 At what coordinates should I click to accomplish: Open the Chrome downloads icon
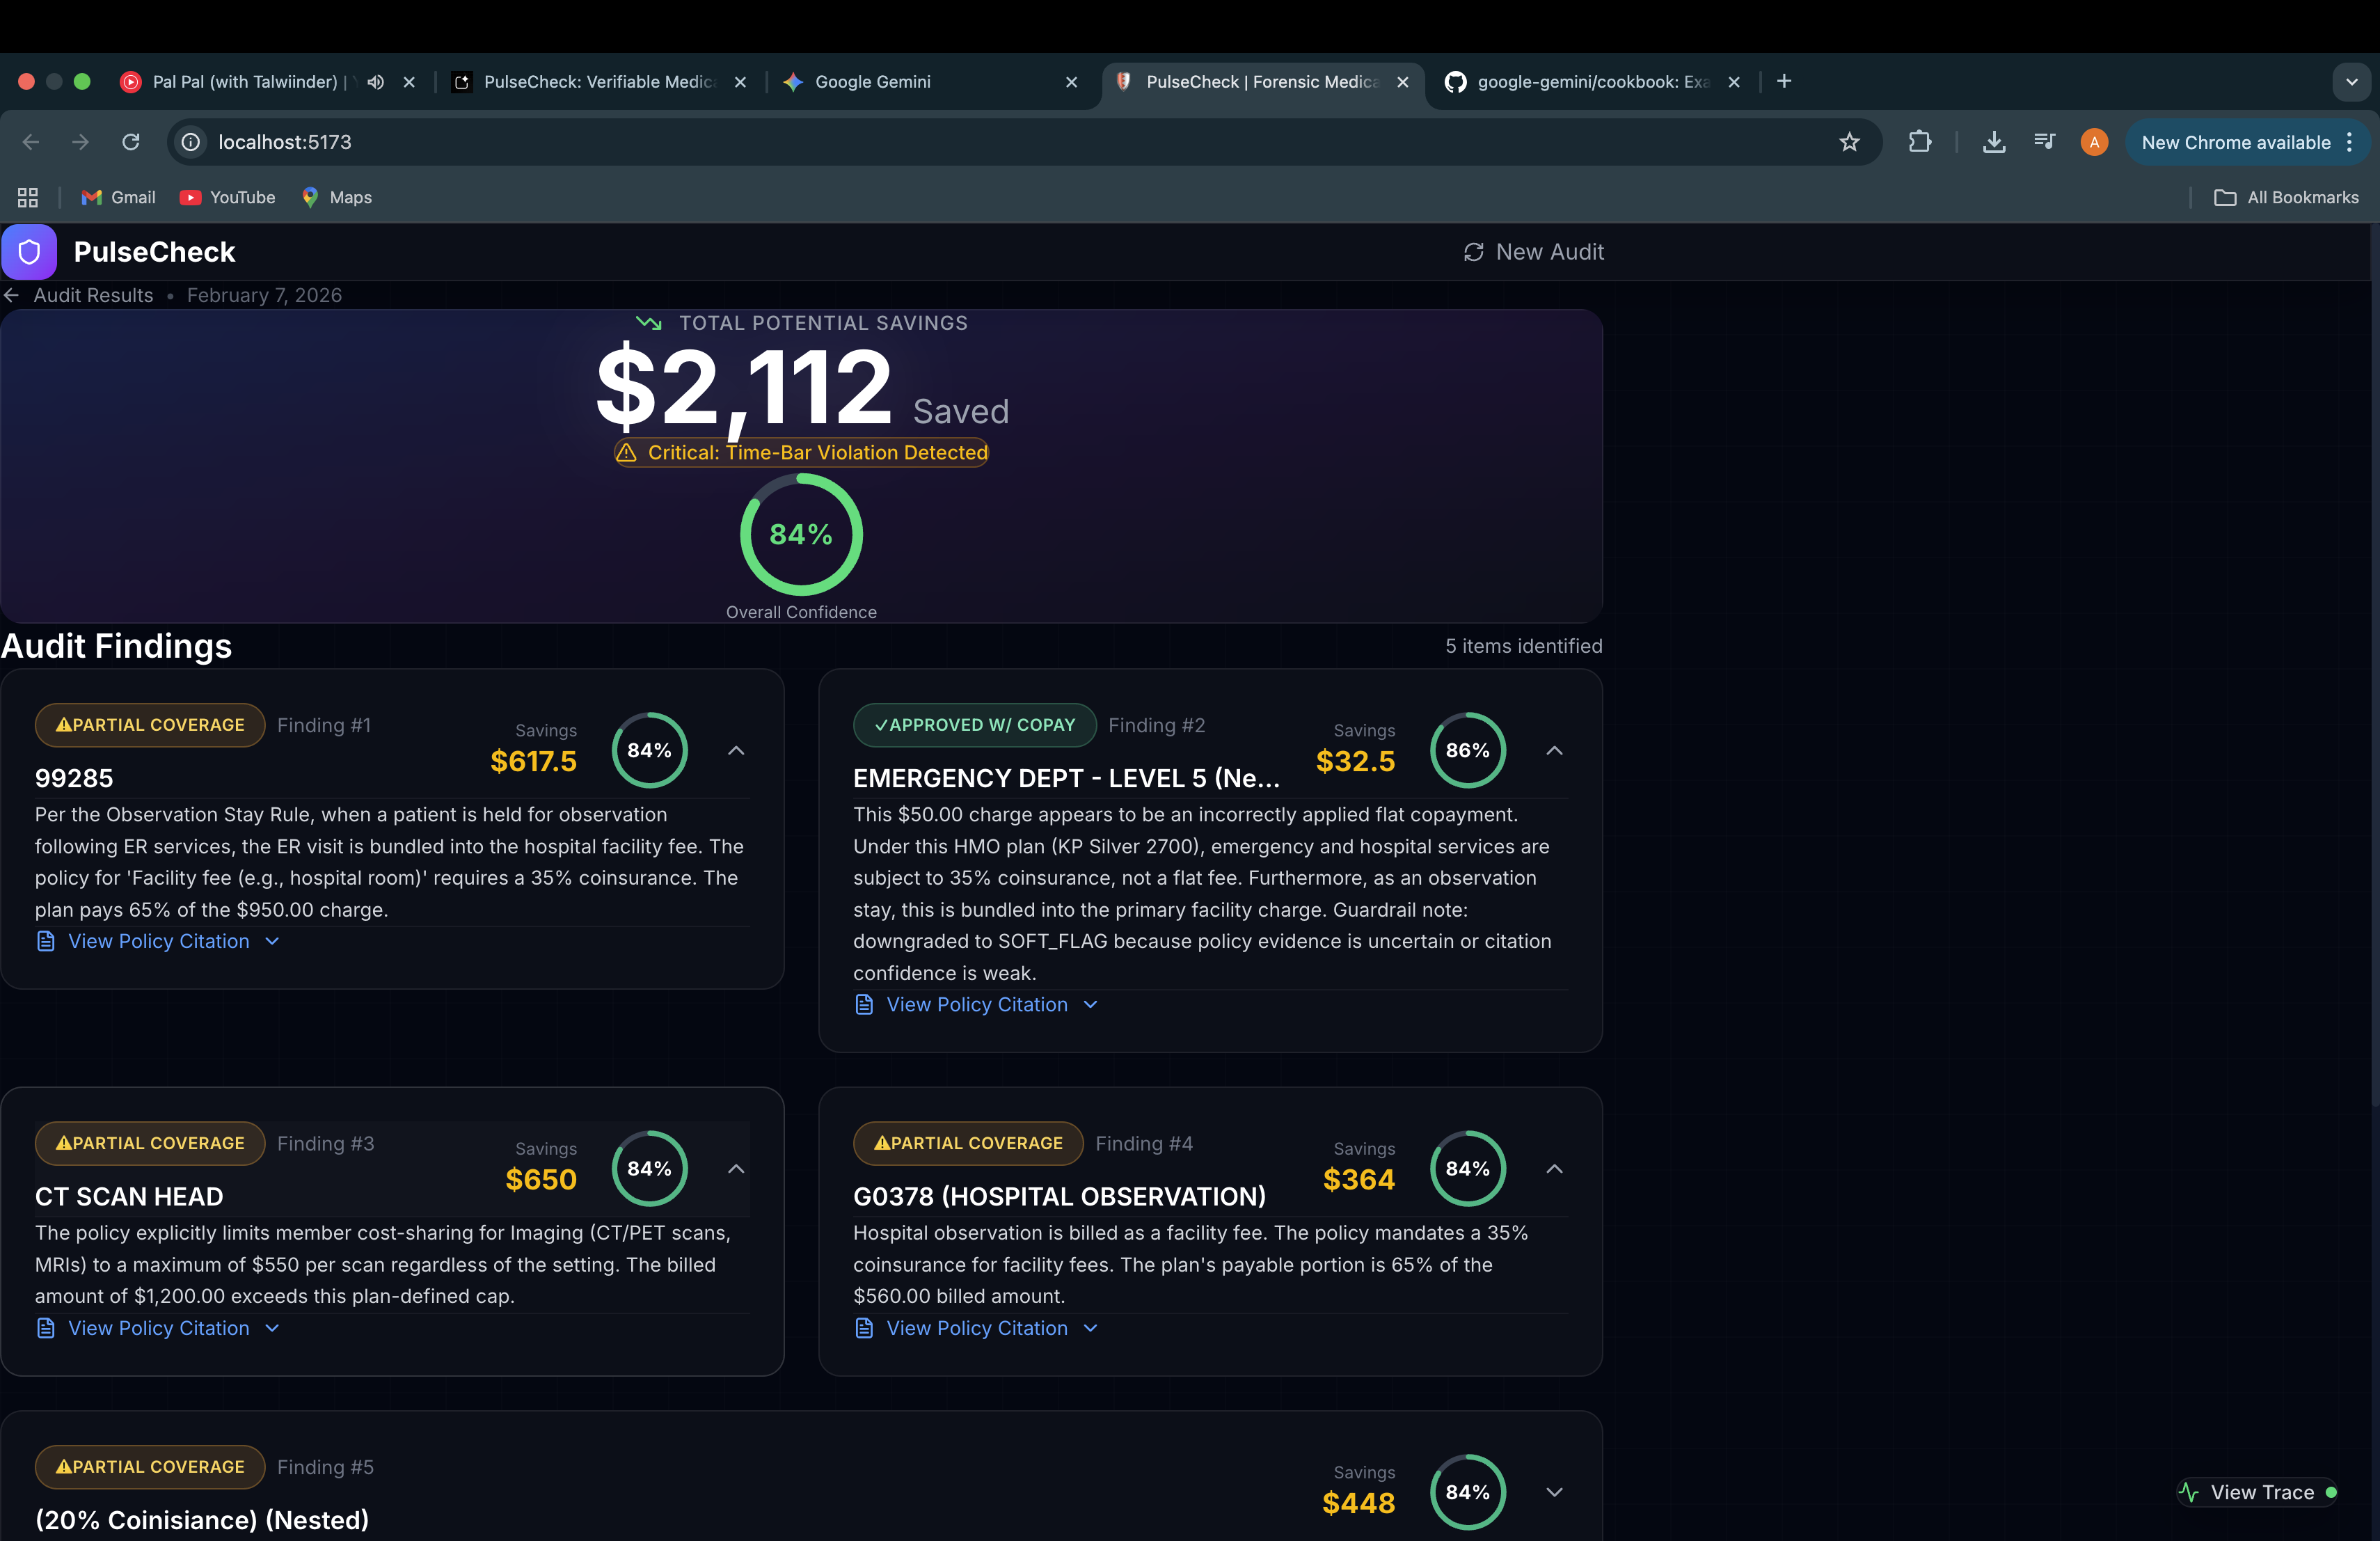click(1993, 142)
